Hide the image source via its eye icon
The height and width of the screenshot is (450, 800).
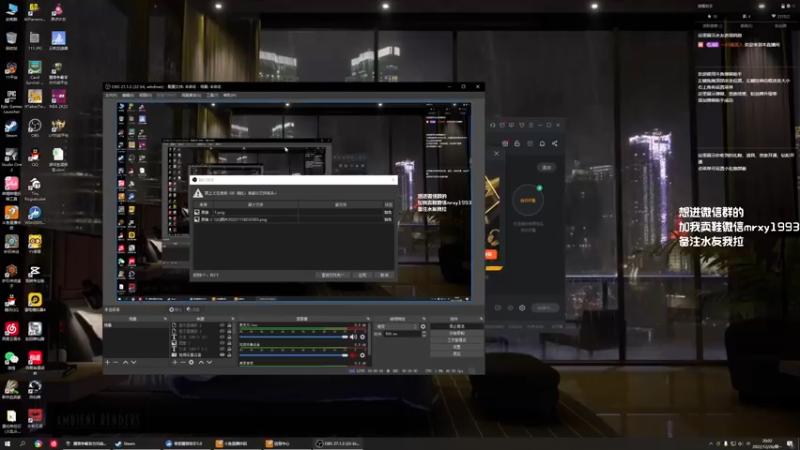click(222, 343)
